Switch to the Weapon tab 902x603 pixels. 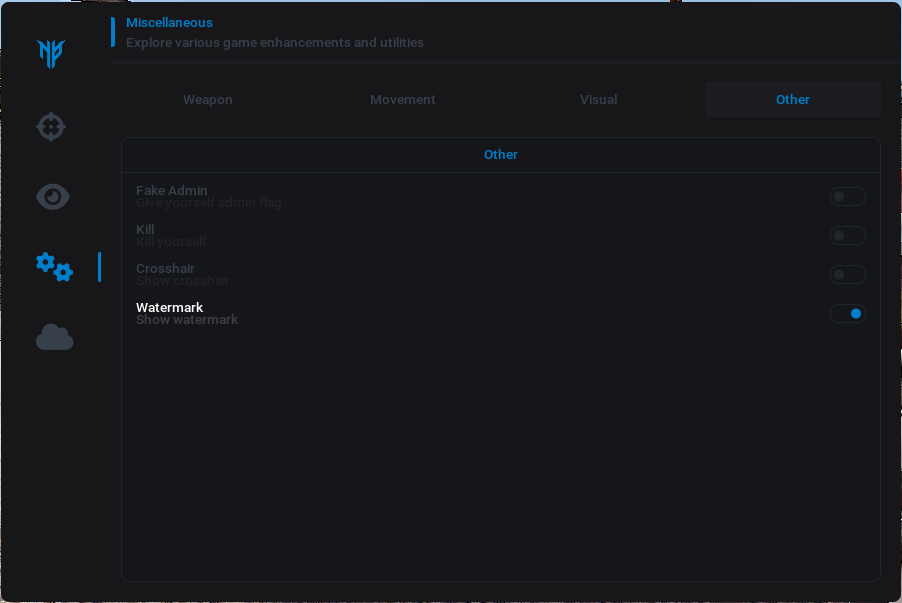tap(207, 100)
